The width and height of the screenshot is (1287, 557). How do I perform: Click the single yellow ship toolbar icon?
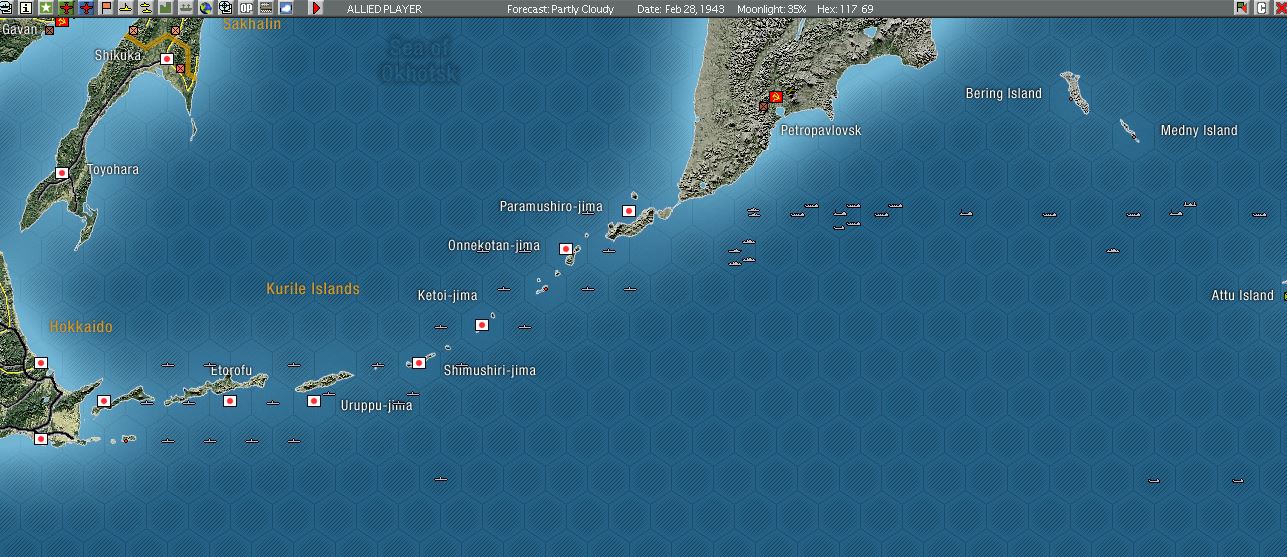tap(126, 8)
